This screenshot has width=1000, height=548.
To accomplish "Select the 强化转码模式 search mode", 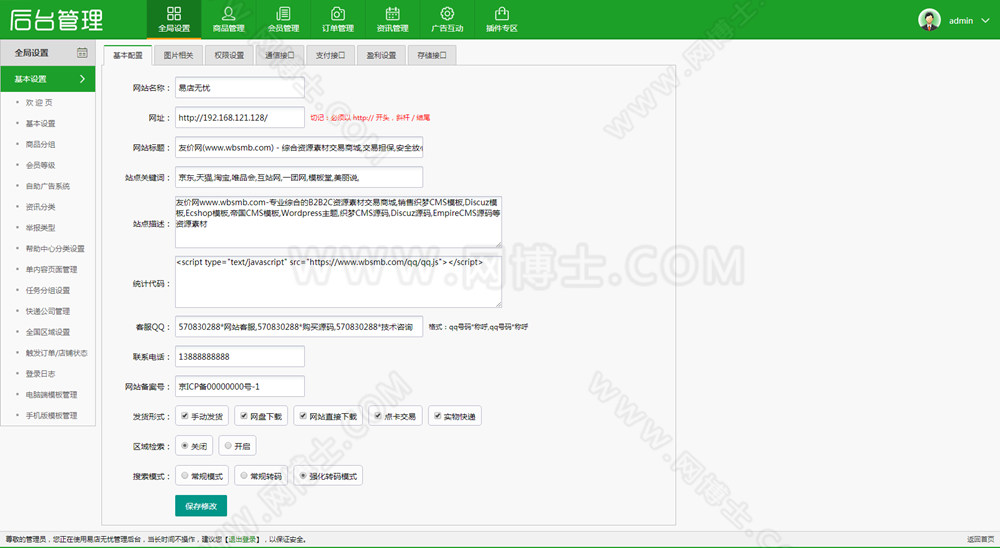I will click(303, 476).
